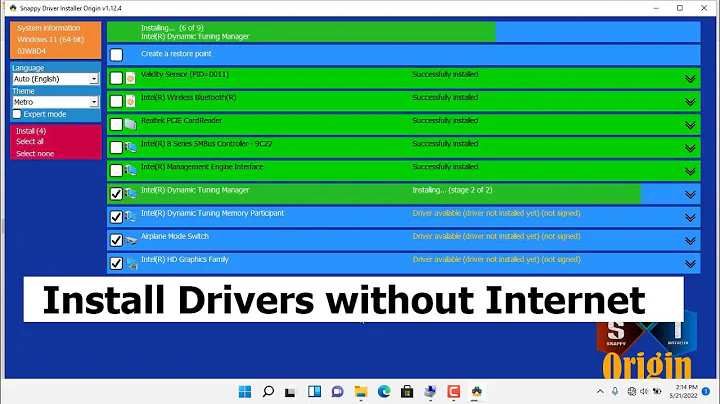This screenshot has height=404, width=720.
Task: Check the Intel 8 Series SMBus Controller checkbox
Action: (x=117, y=147)
